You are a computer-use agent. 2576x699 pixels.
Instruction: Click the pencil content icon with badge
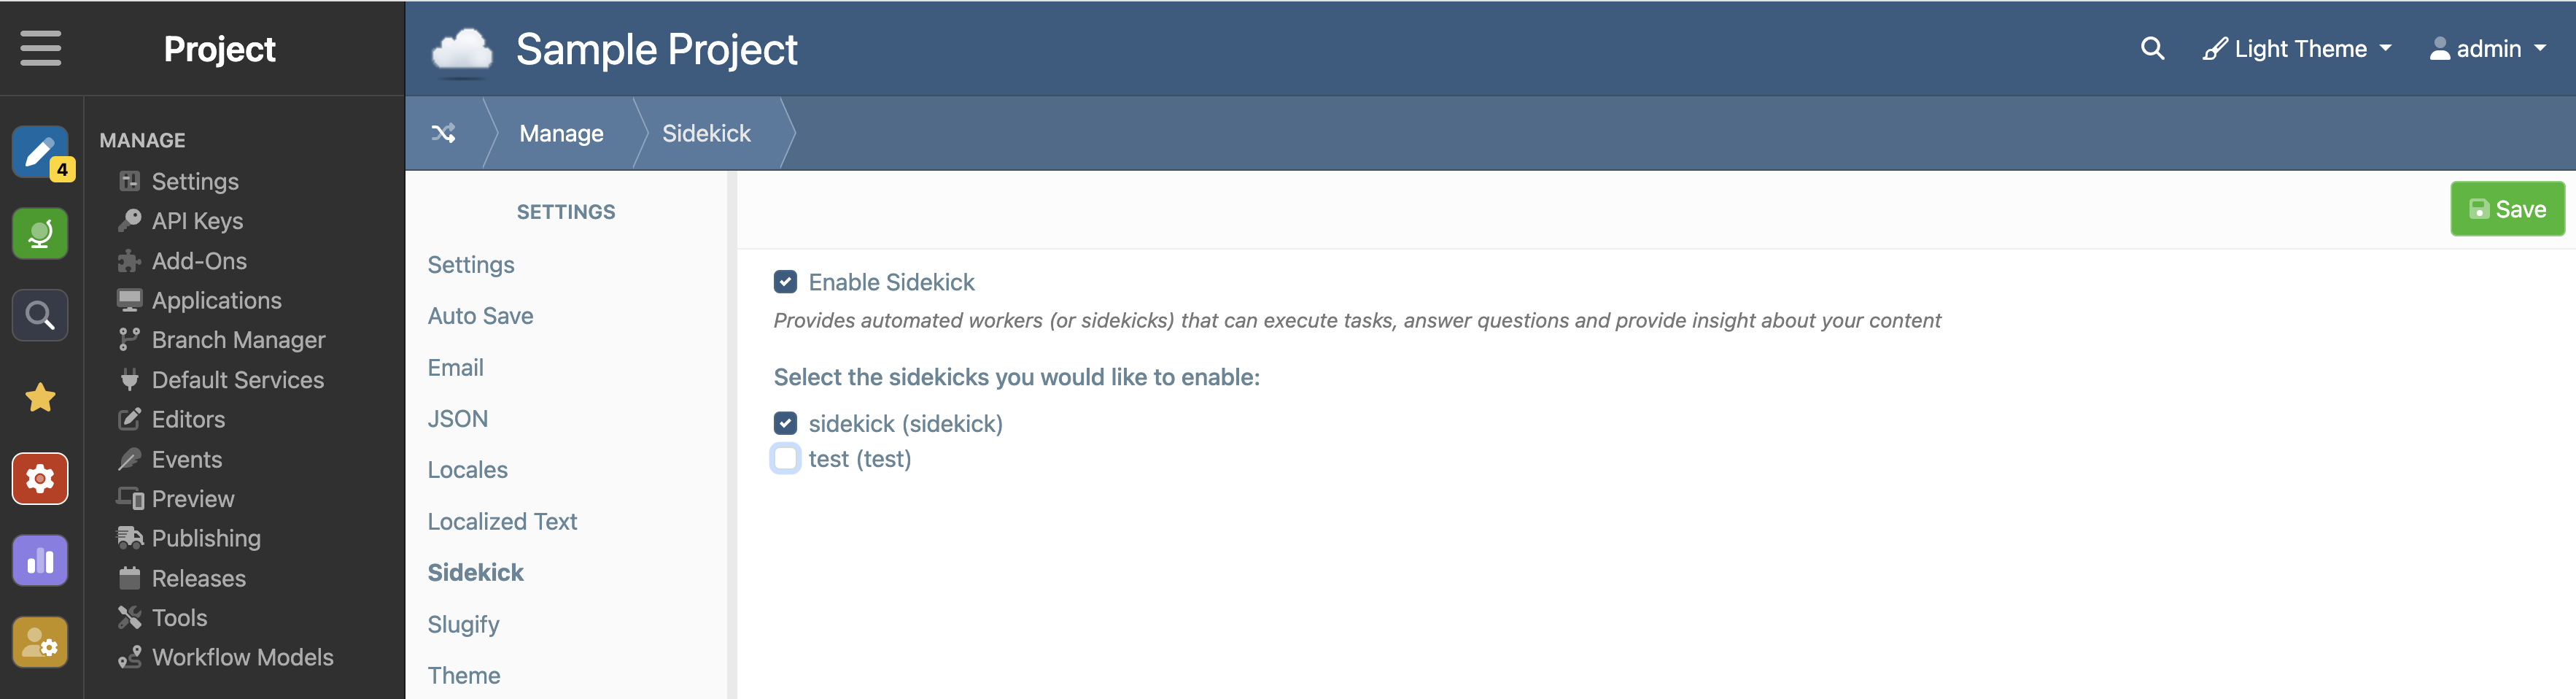(40, 153)
